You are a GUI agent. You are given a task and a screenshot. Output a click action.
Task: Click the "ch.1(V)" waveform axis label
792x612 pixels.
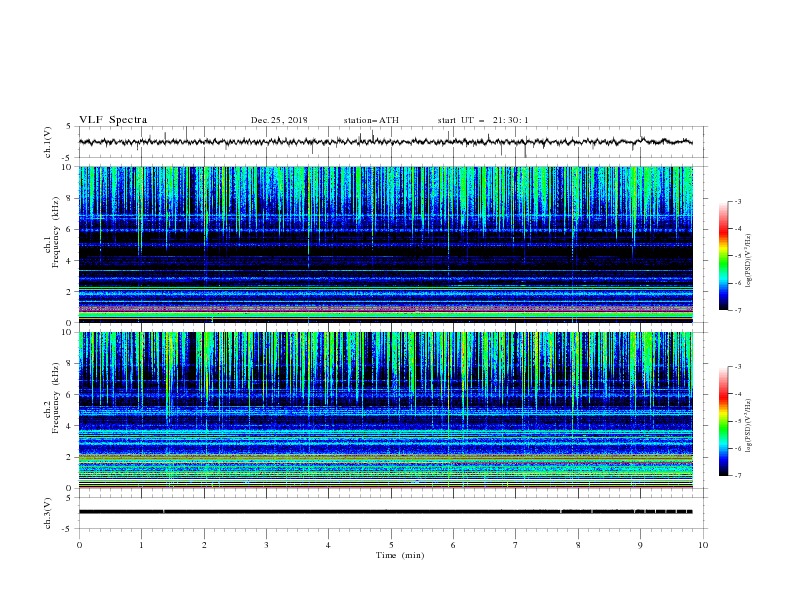click(48, 142)
